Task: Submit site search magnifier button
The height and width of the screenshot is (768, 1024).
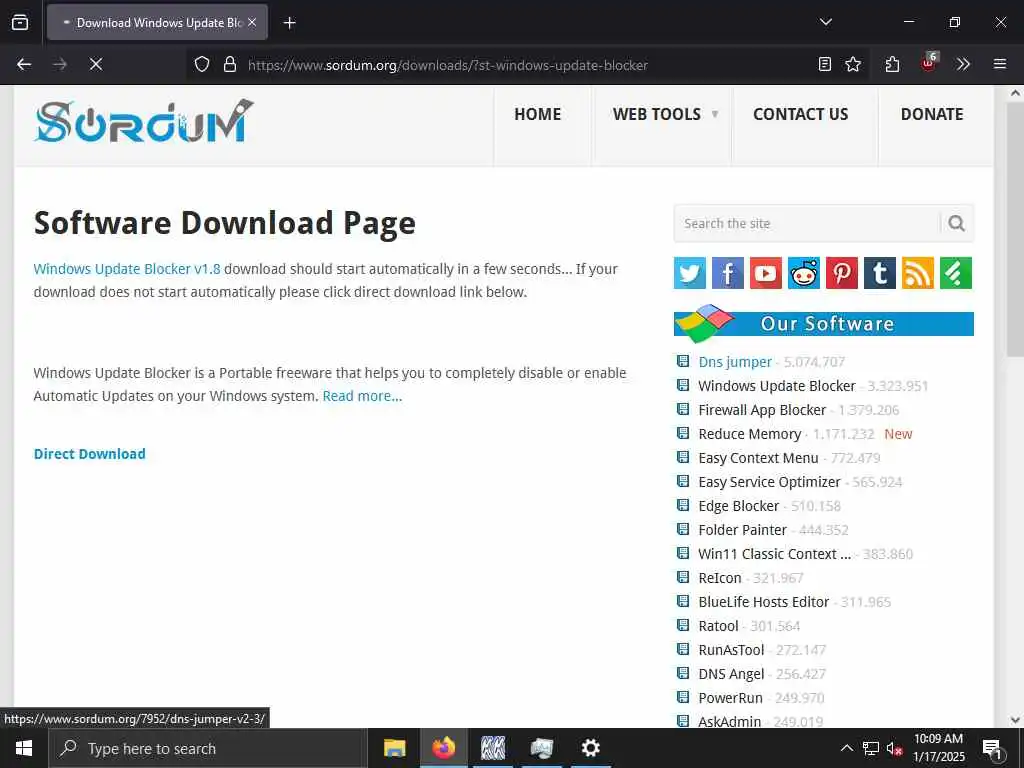Action: 957,223
